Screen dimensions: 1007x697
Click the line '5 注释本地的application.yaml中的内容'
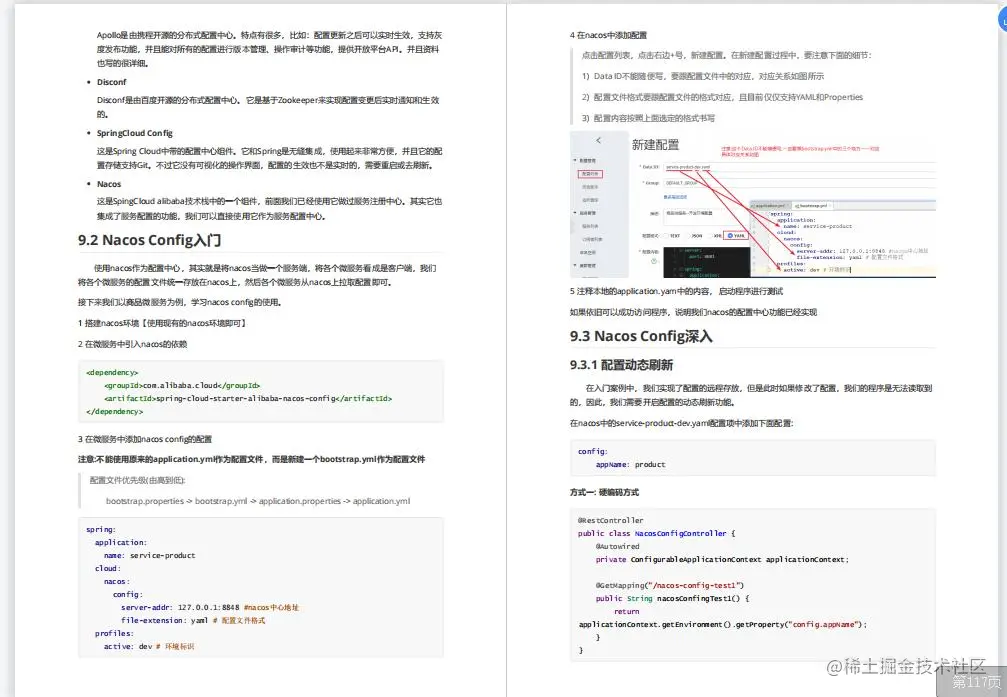click(x=676, y=291)
